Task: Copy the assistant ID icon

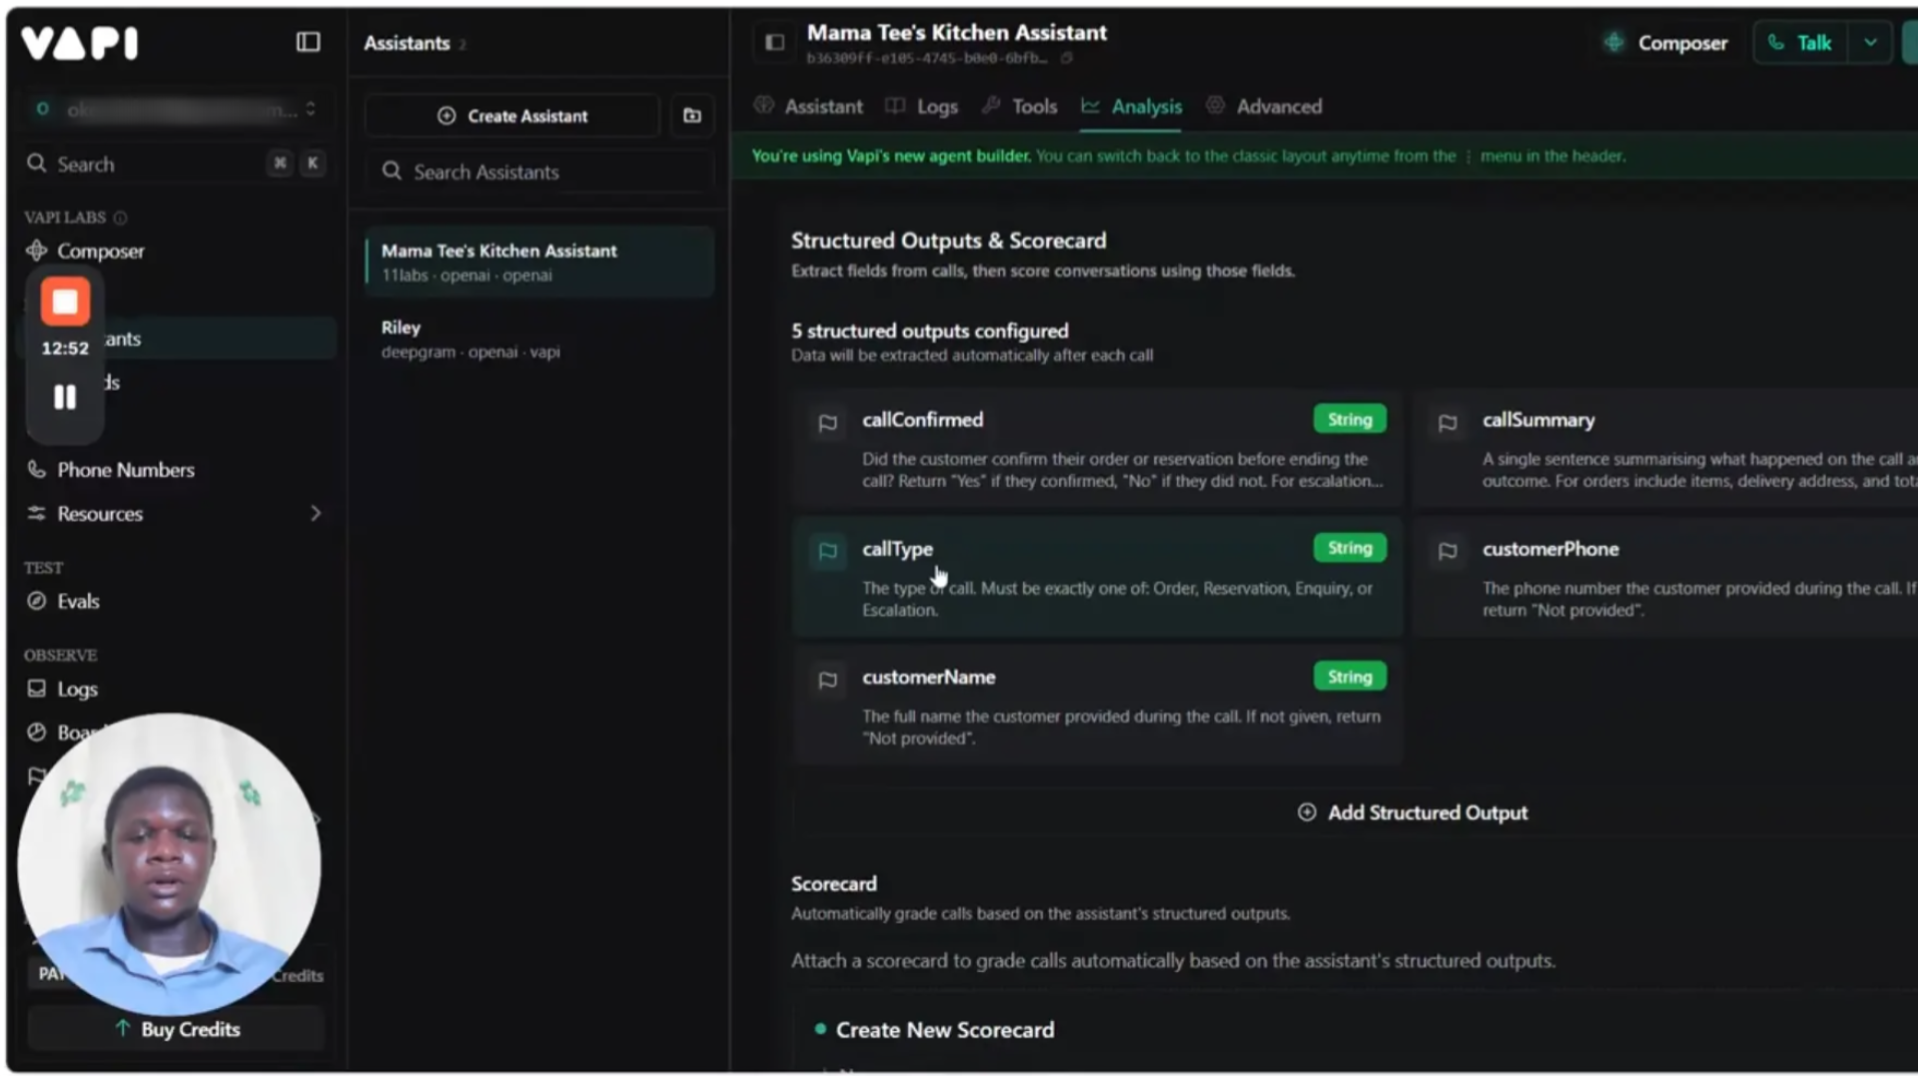Action: point(1067,58)
